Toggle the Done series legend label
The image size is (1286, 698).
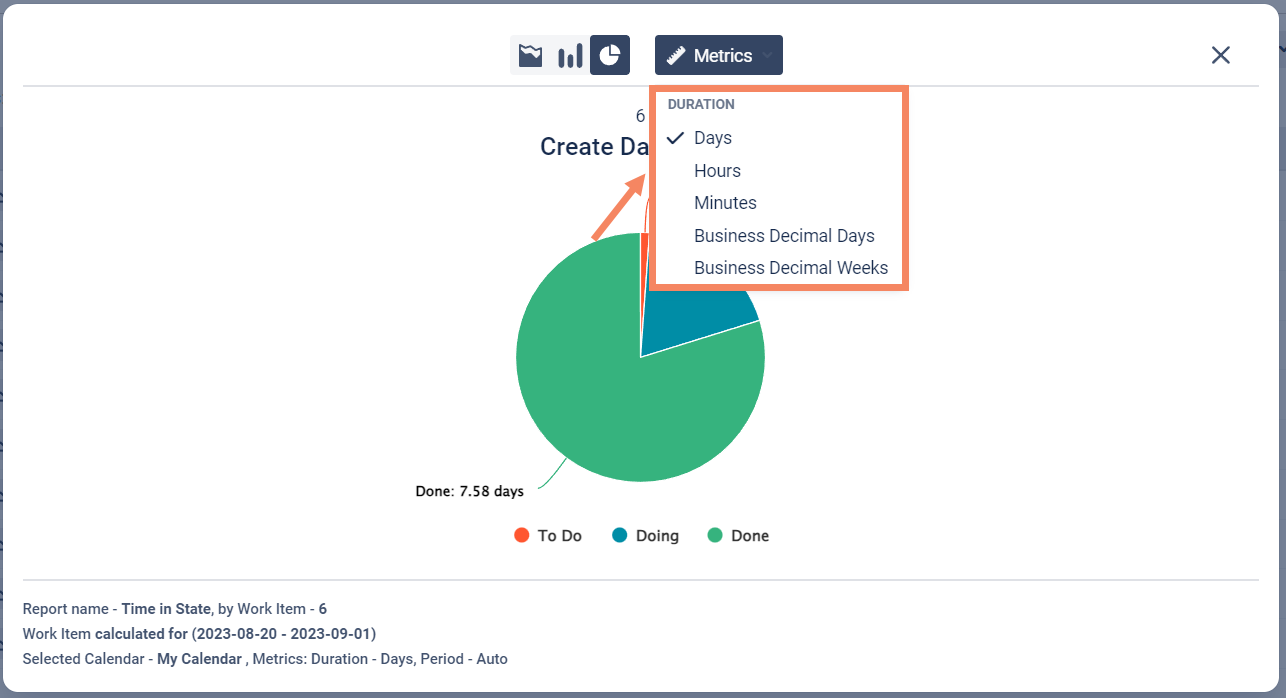pyautogui.click(x=750, y=536)
